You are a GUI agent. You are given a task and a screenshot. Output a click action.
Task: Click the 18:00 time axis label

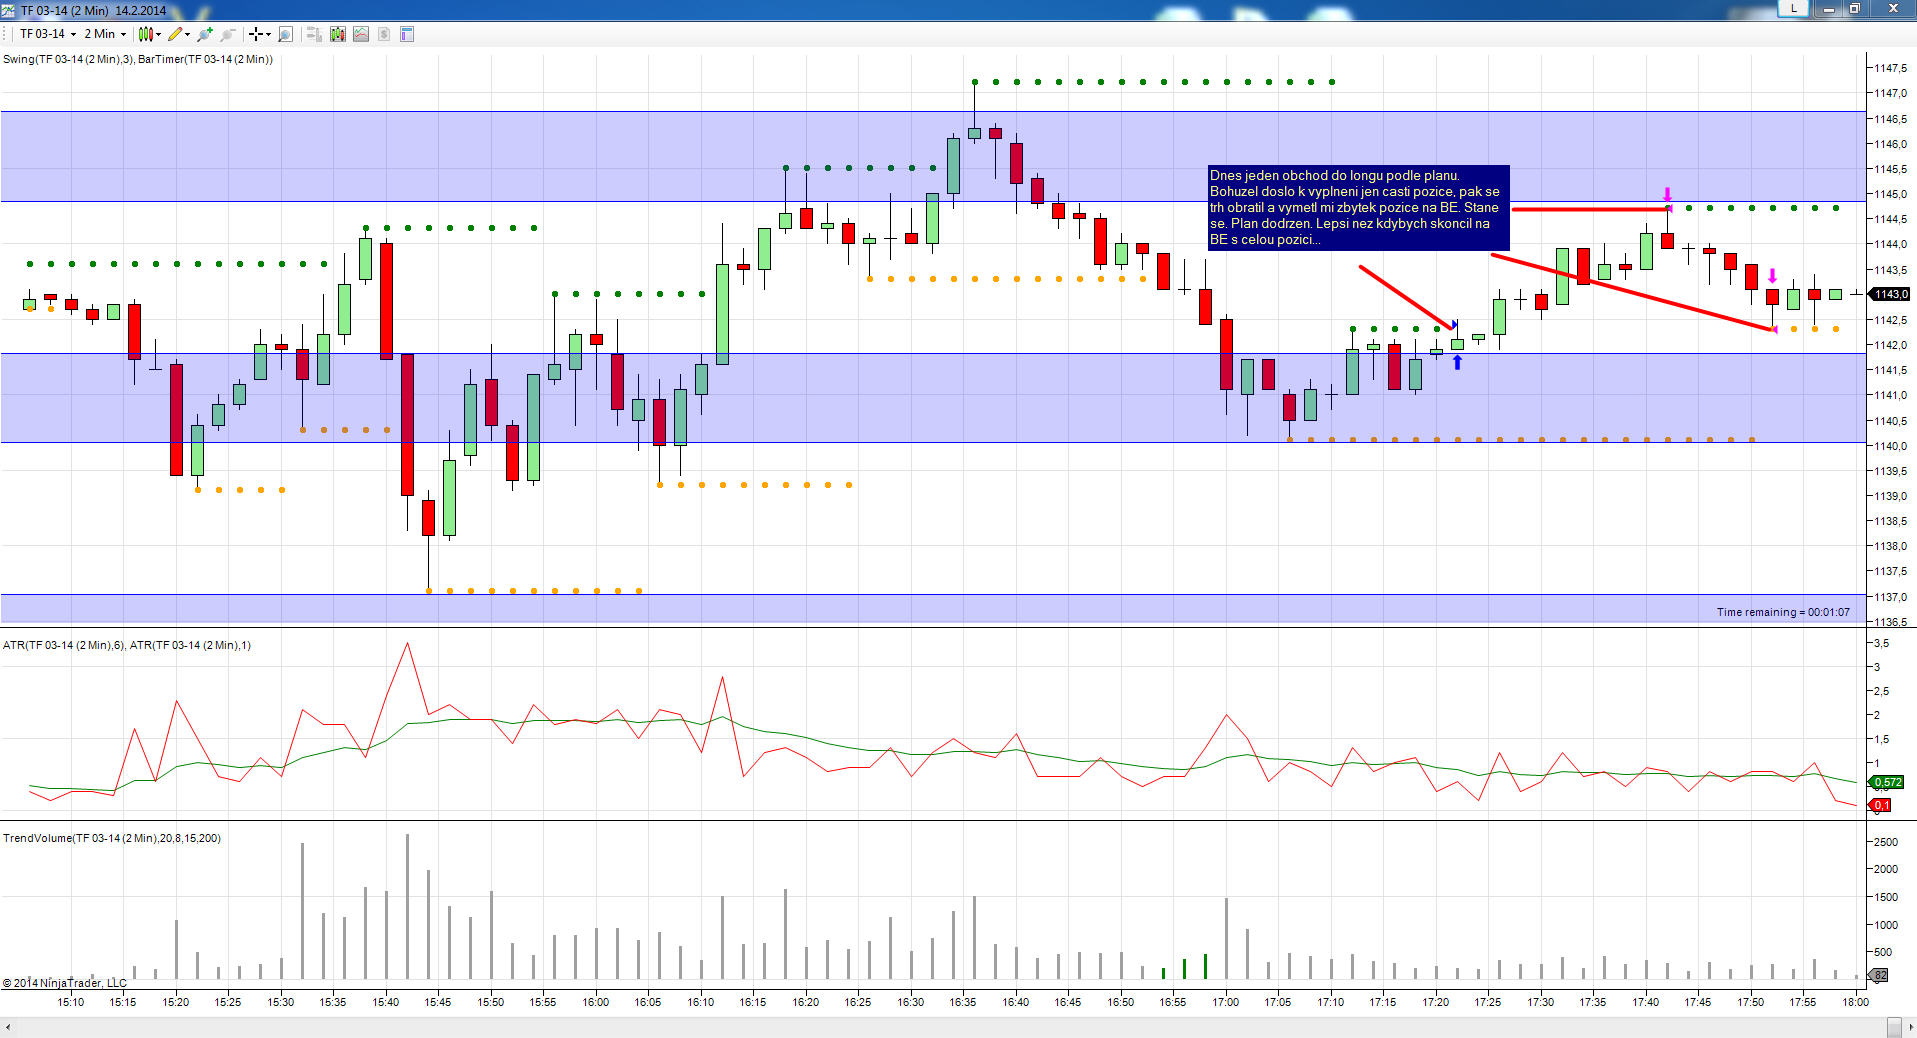click(1856, 1002)
